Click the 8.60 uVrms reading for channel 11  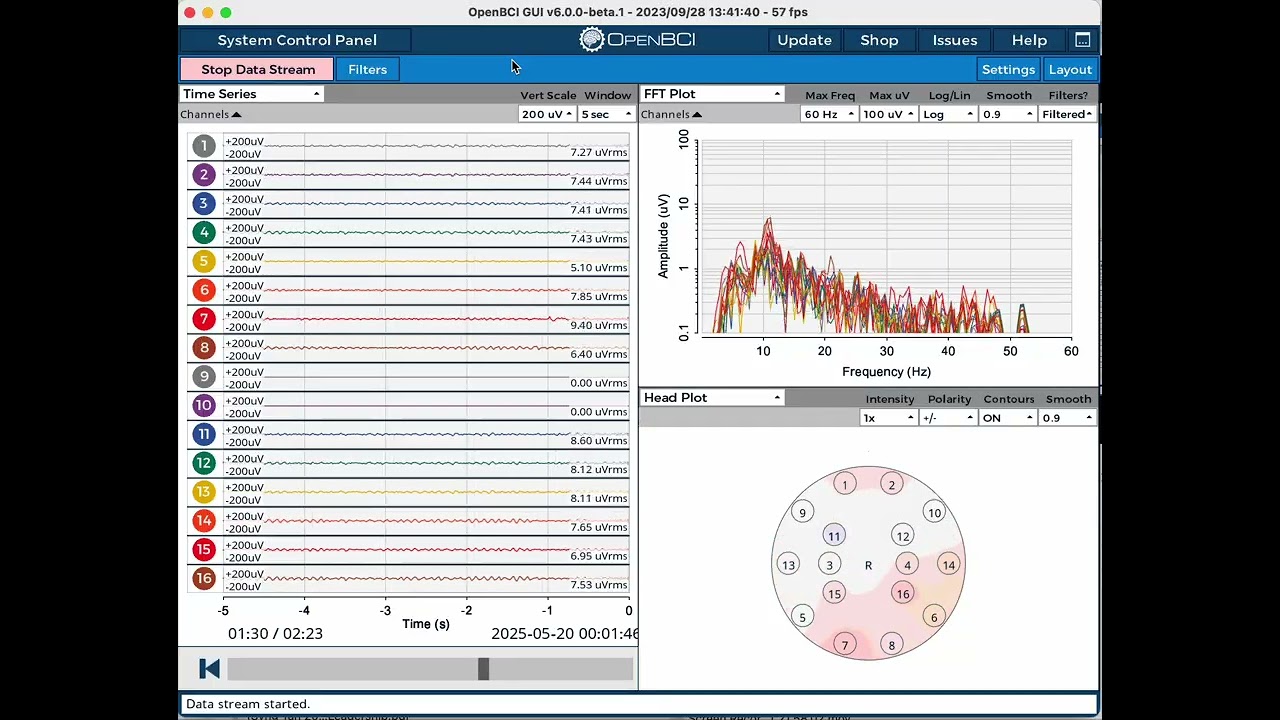point(599,441)
